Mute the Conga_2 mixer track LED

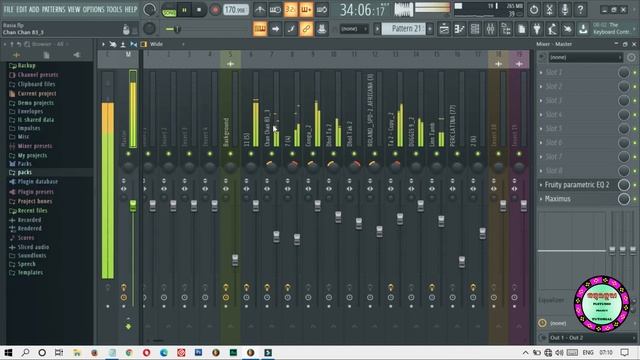[x=313, y=154]
